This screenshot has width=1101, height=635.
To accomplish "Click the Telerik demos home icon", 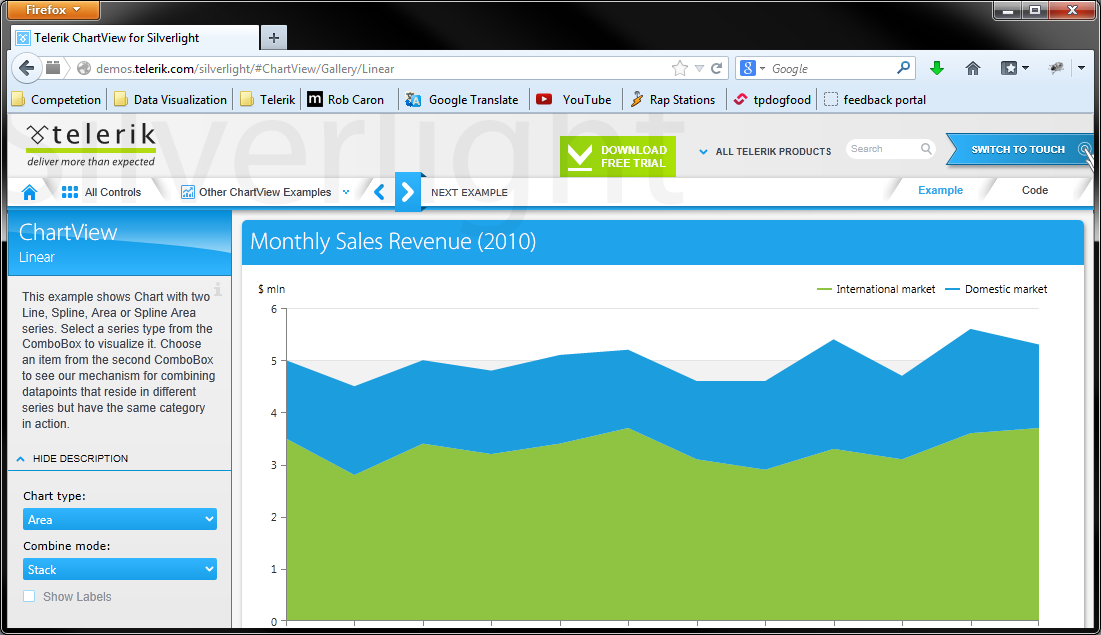I will 29,192.
